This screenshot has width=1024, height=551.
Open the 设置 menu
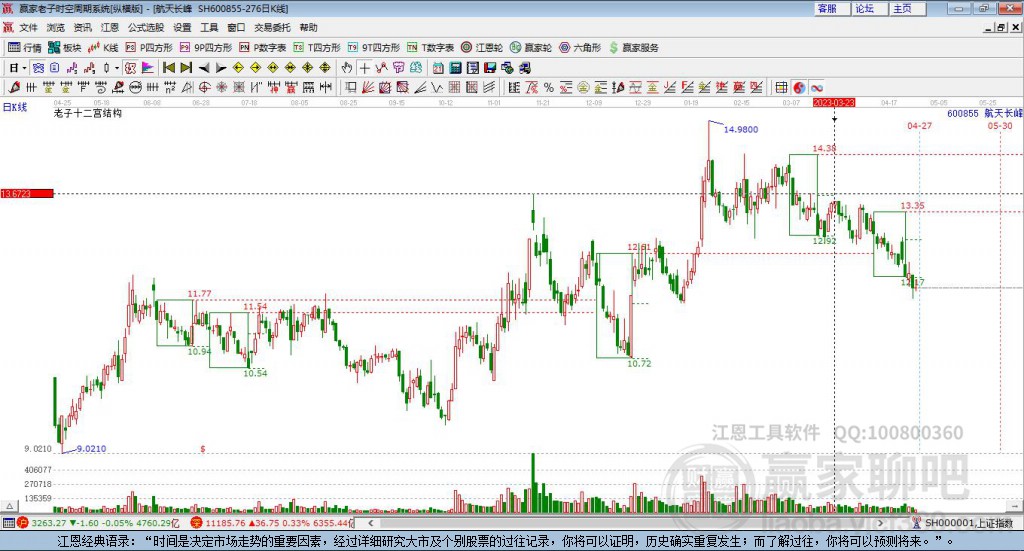coord(182,27)
